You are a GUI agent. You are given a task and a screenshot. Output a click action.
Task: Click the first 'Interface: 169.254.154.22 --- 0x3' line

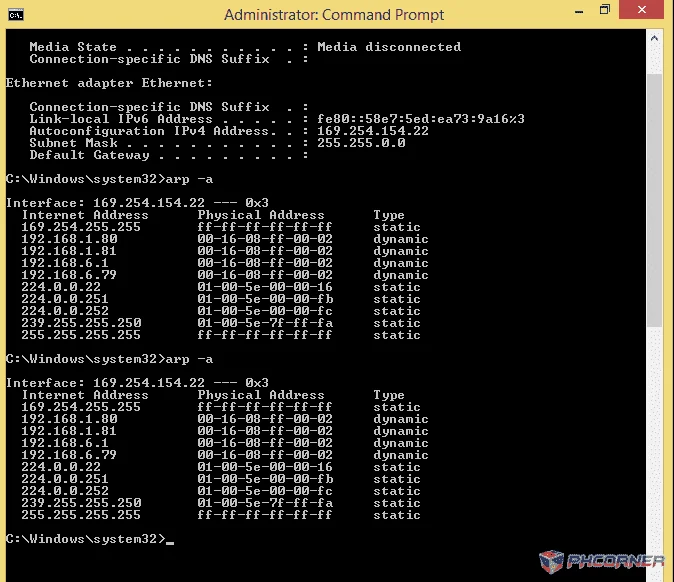pos(137,203)
